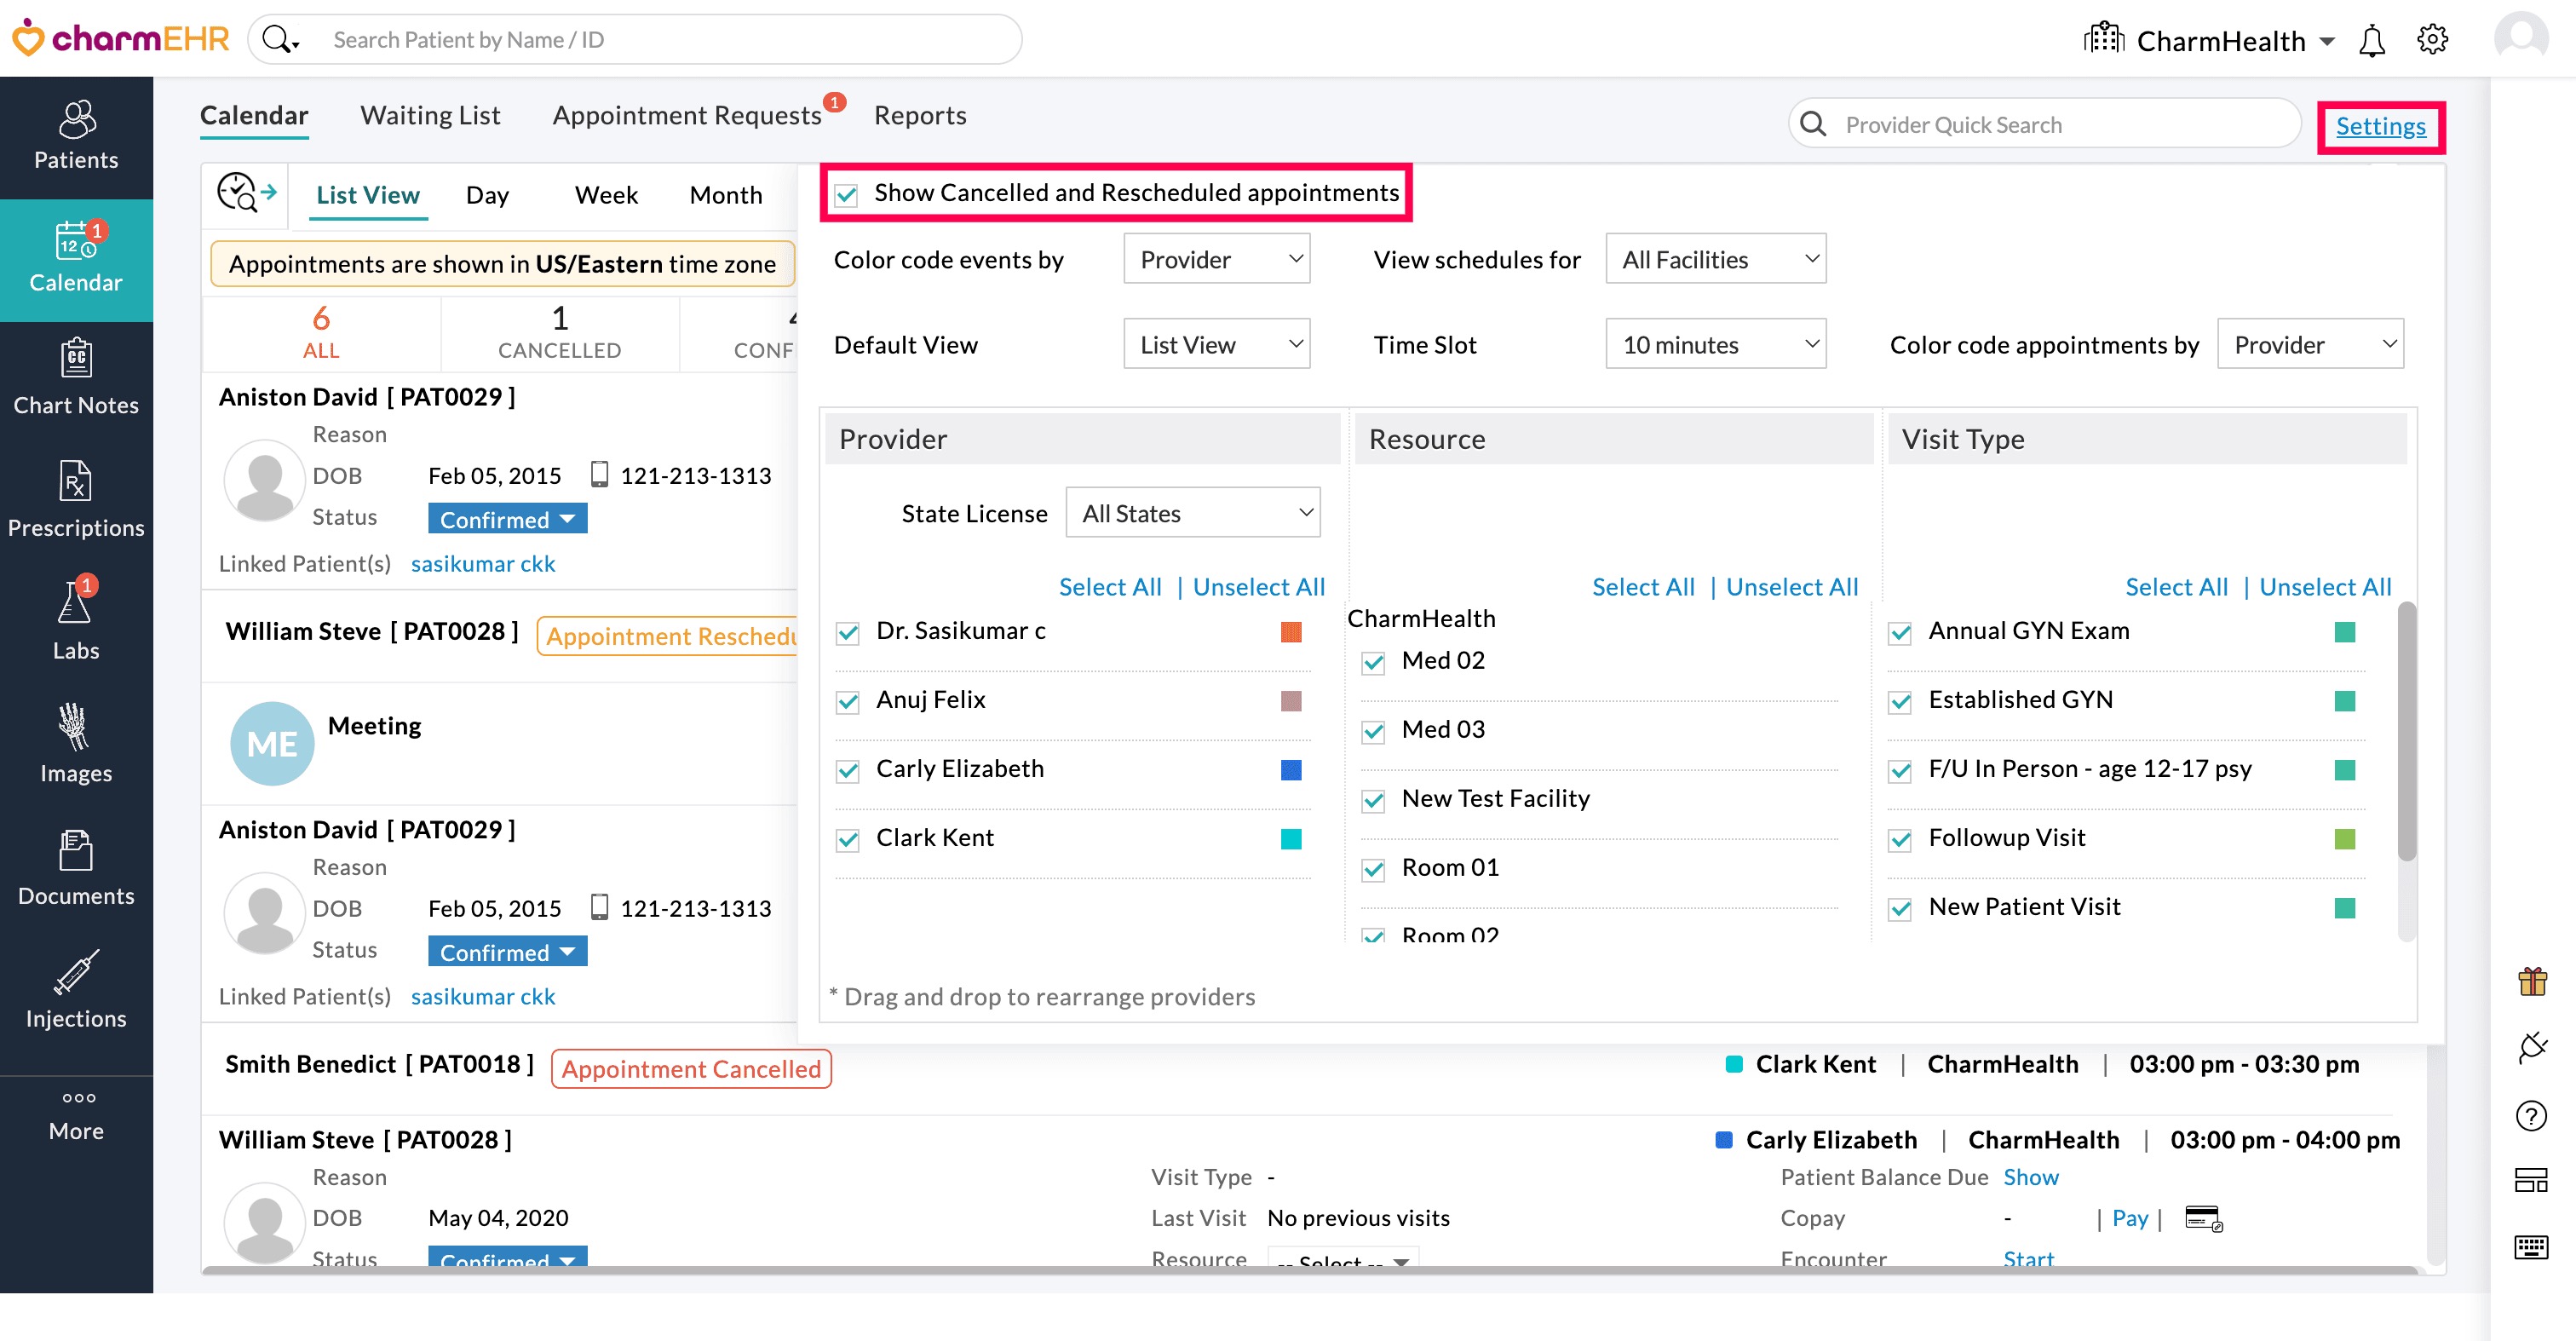Switch to the Waiting List tab
This screenshot has height=1341, width=2576.
(430, 116)
